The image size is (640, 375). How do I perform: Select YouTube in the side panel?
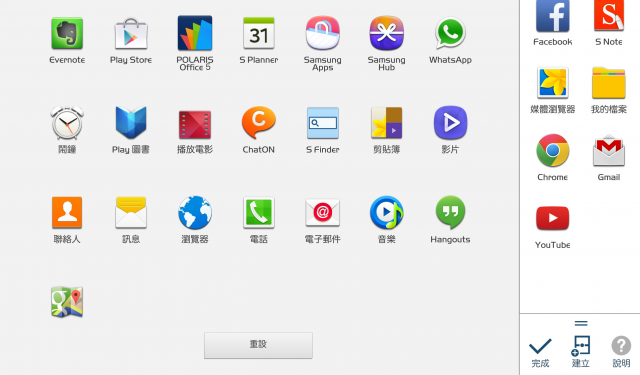[553, 218]
